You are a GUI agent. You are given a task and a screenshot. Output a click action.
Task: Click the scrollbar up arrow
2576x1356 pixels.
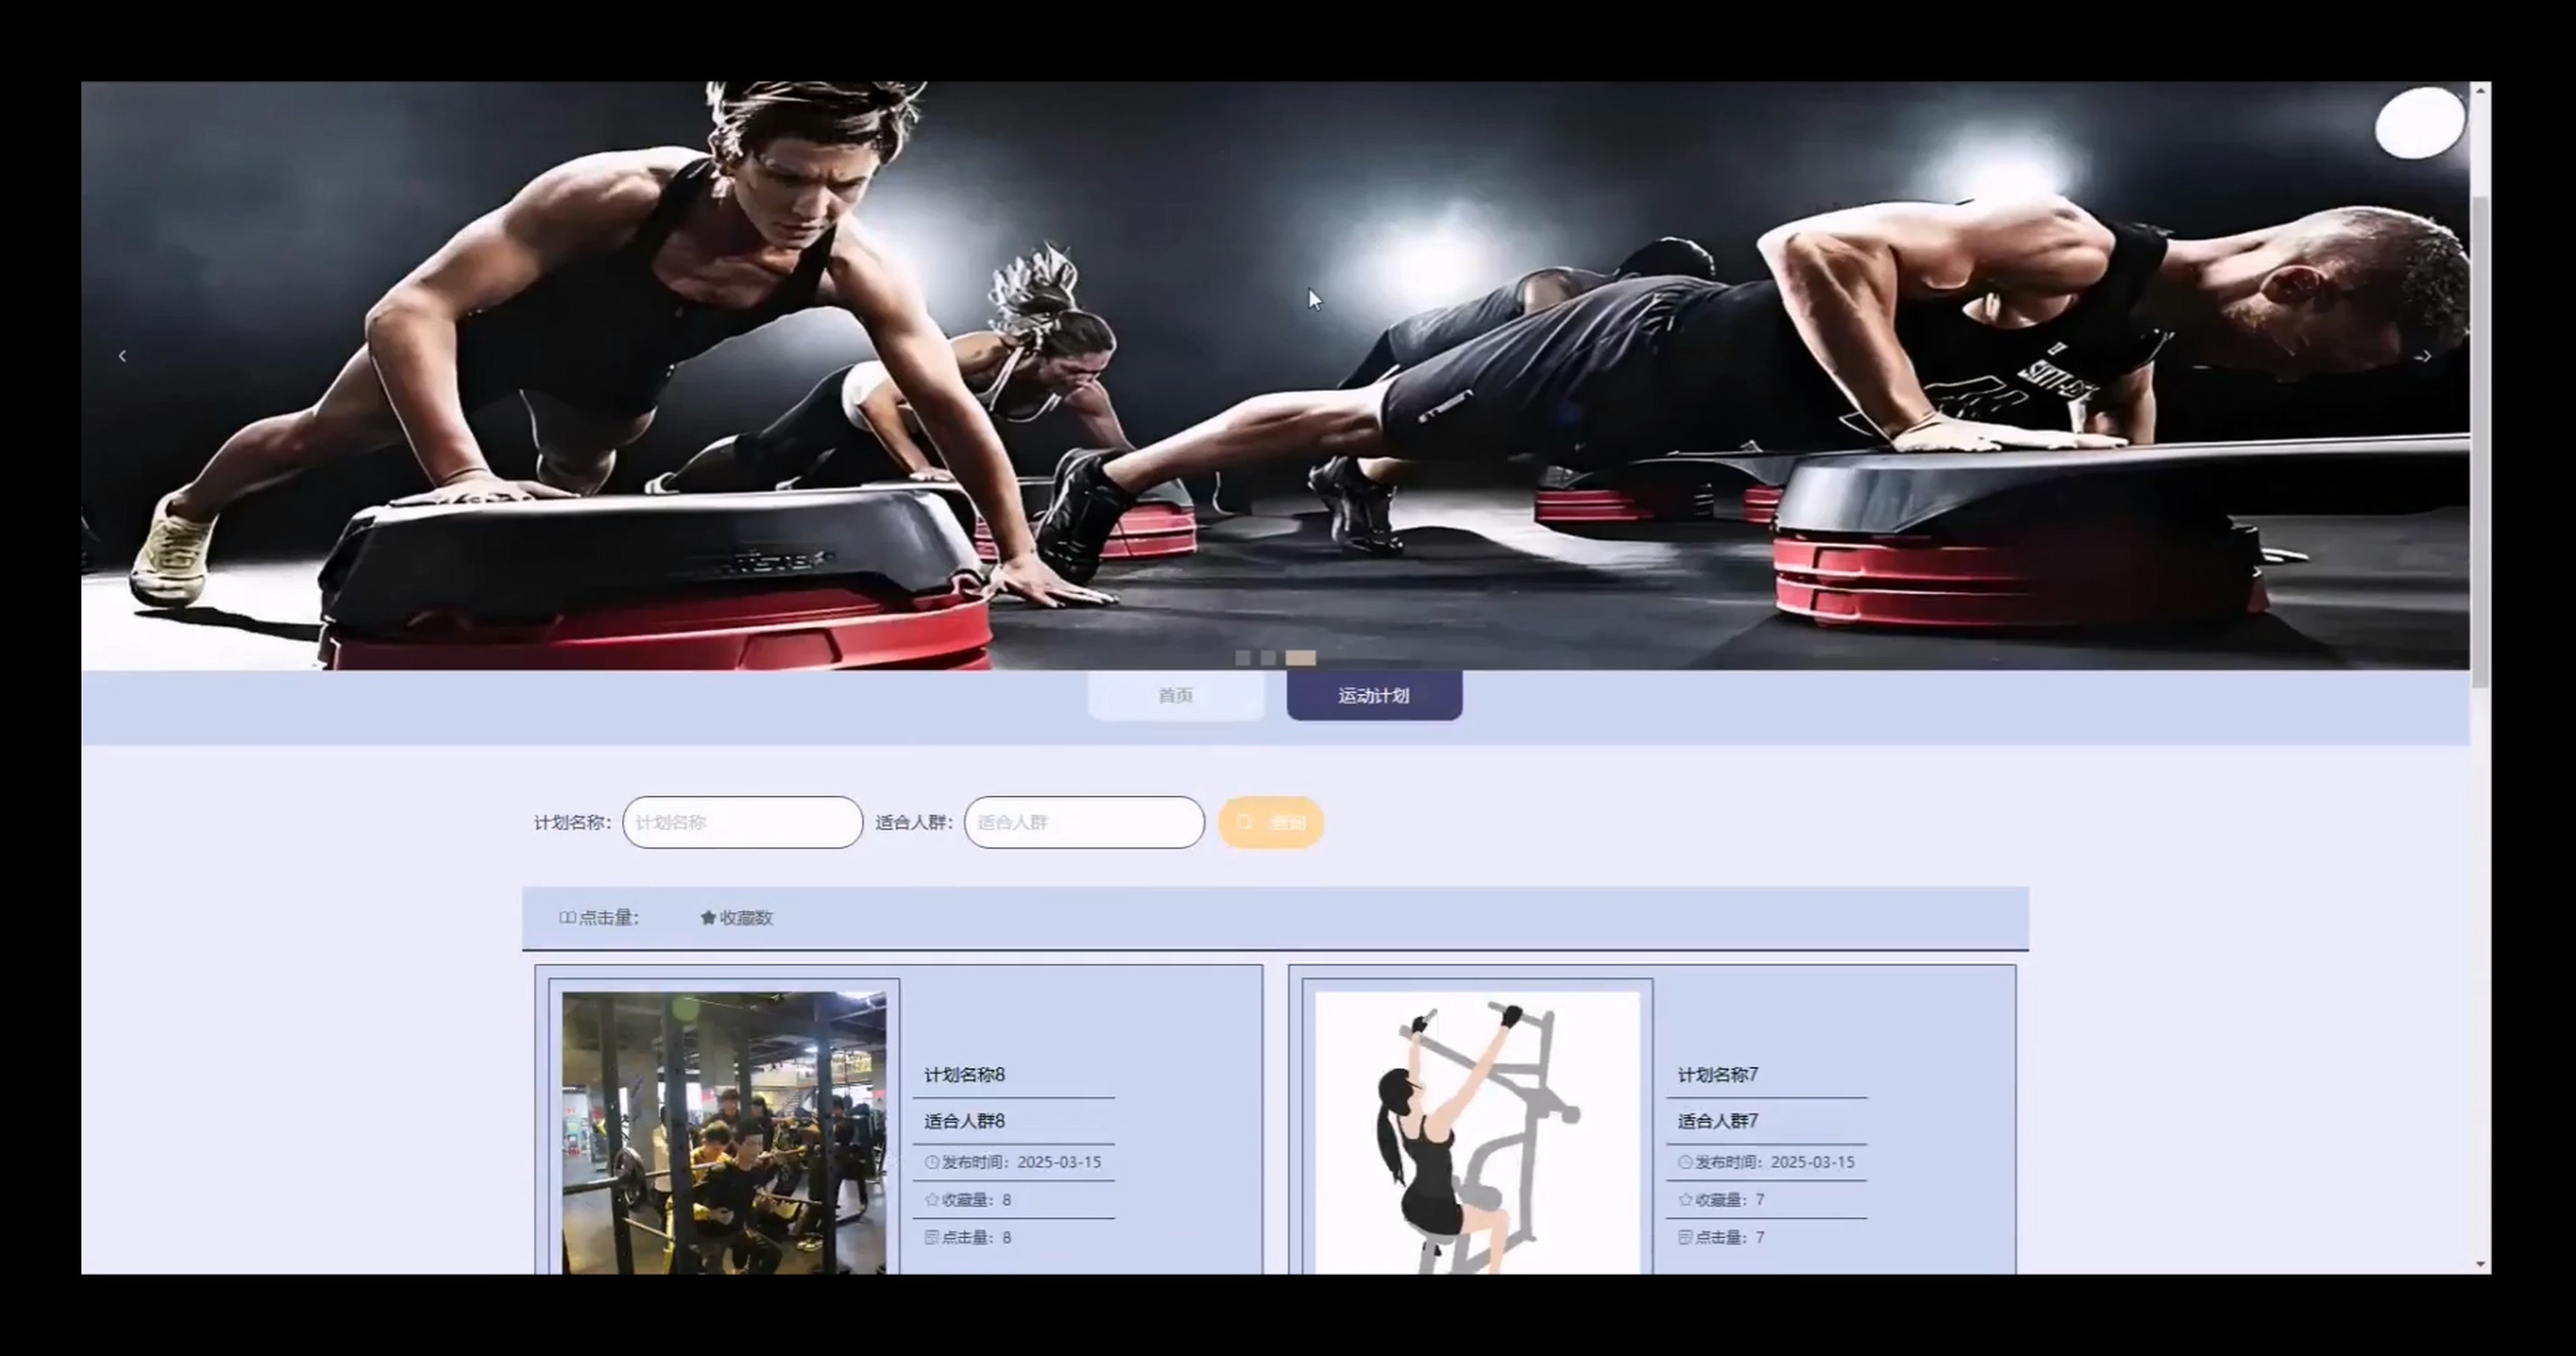coord(2480,91)
